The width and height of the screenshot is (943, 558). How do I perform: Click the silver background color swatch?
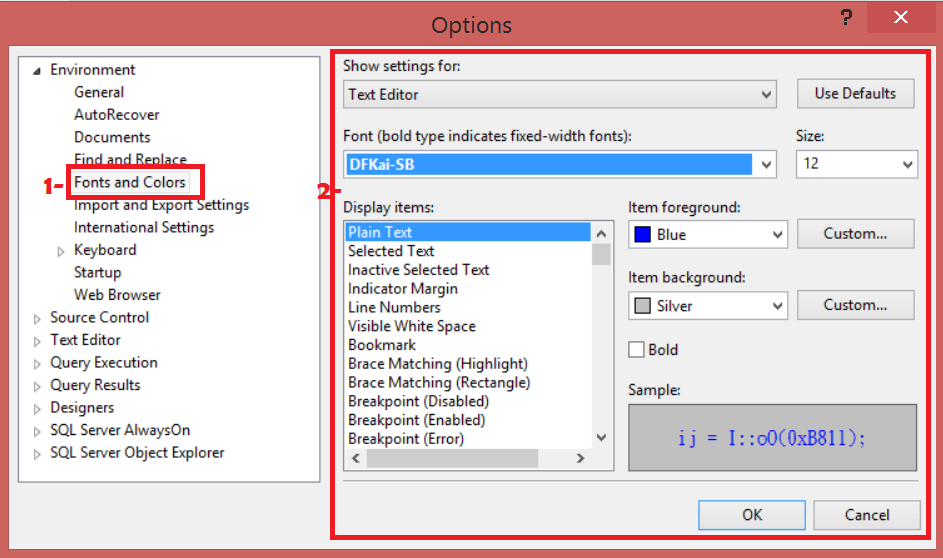click(642, 306)
